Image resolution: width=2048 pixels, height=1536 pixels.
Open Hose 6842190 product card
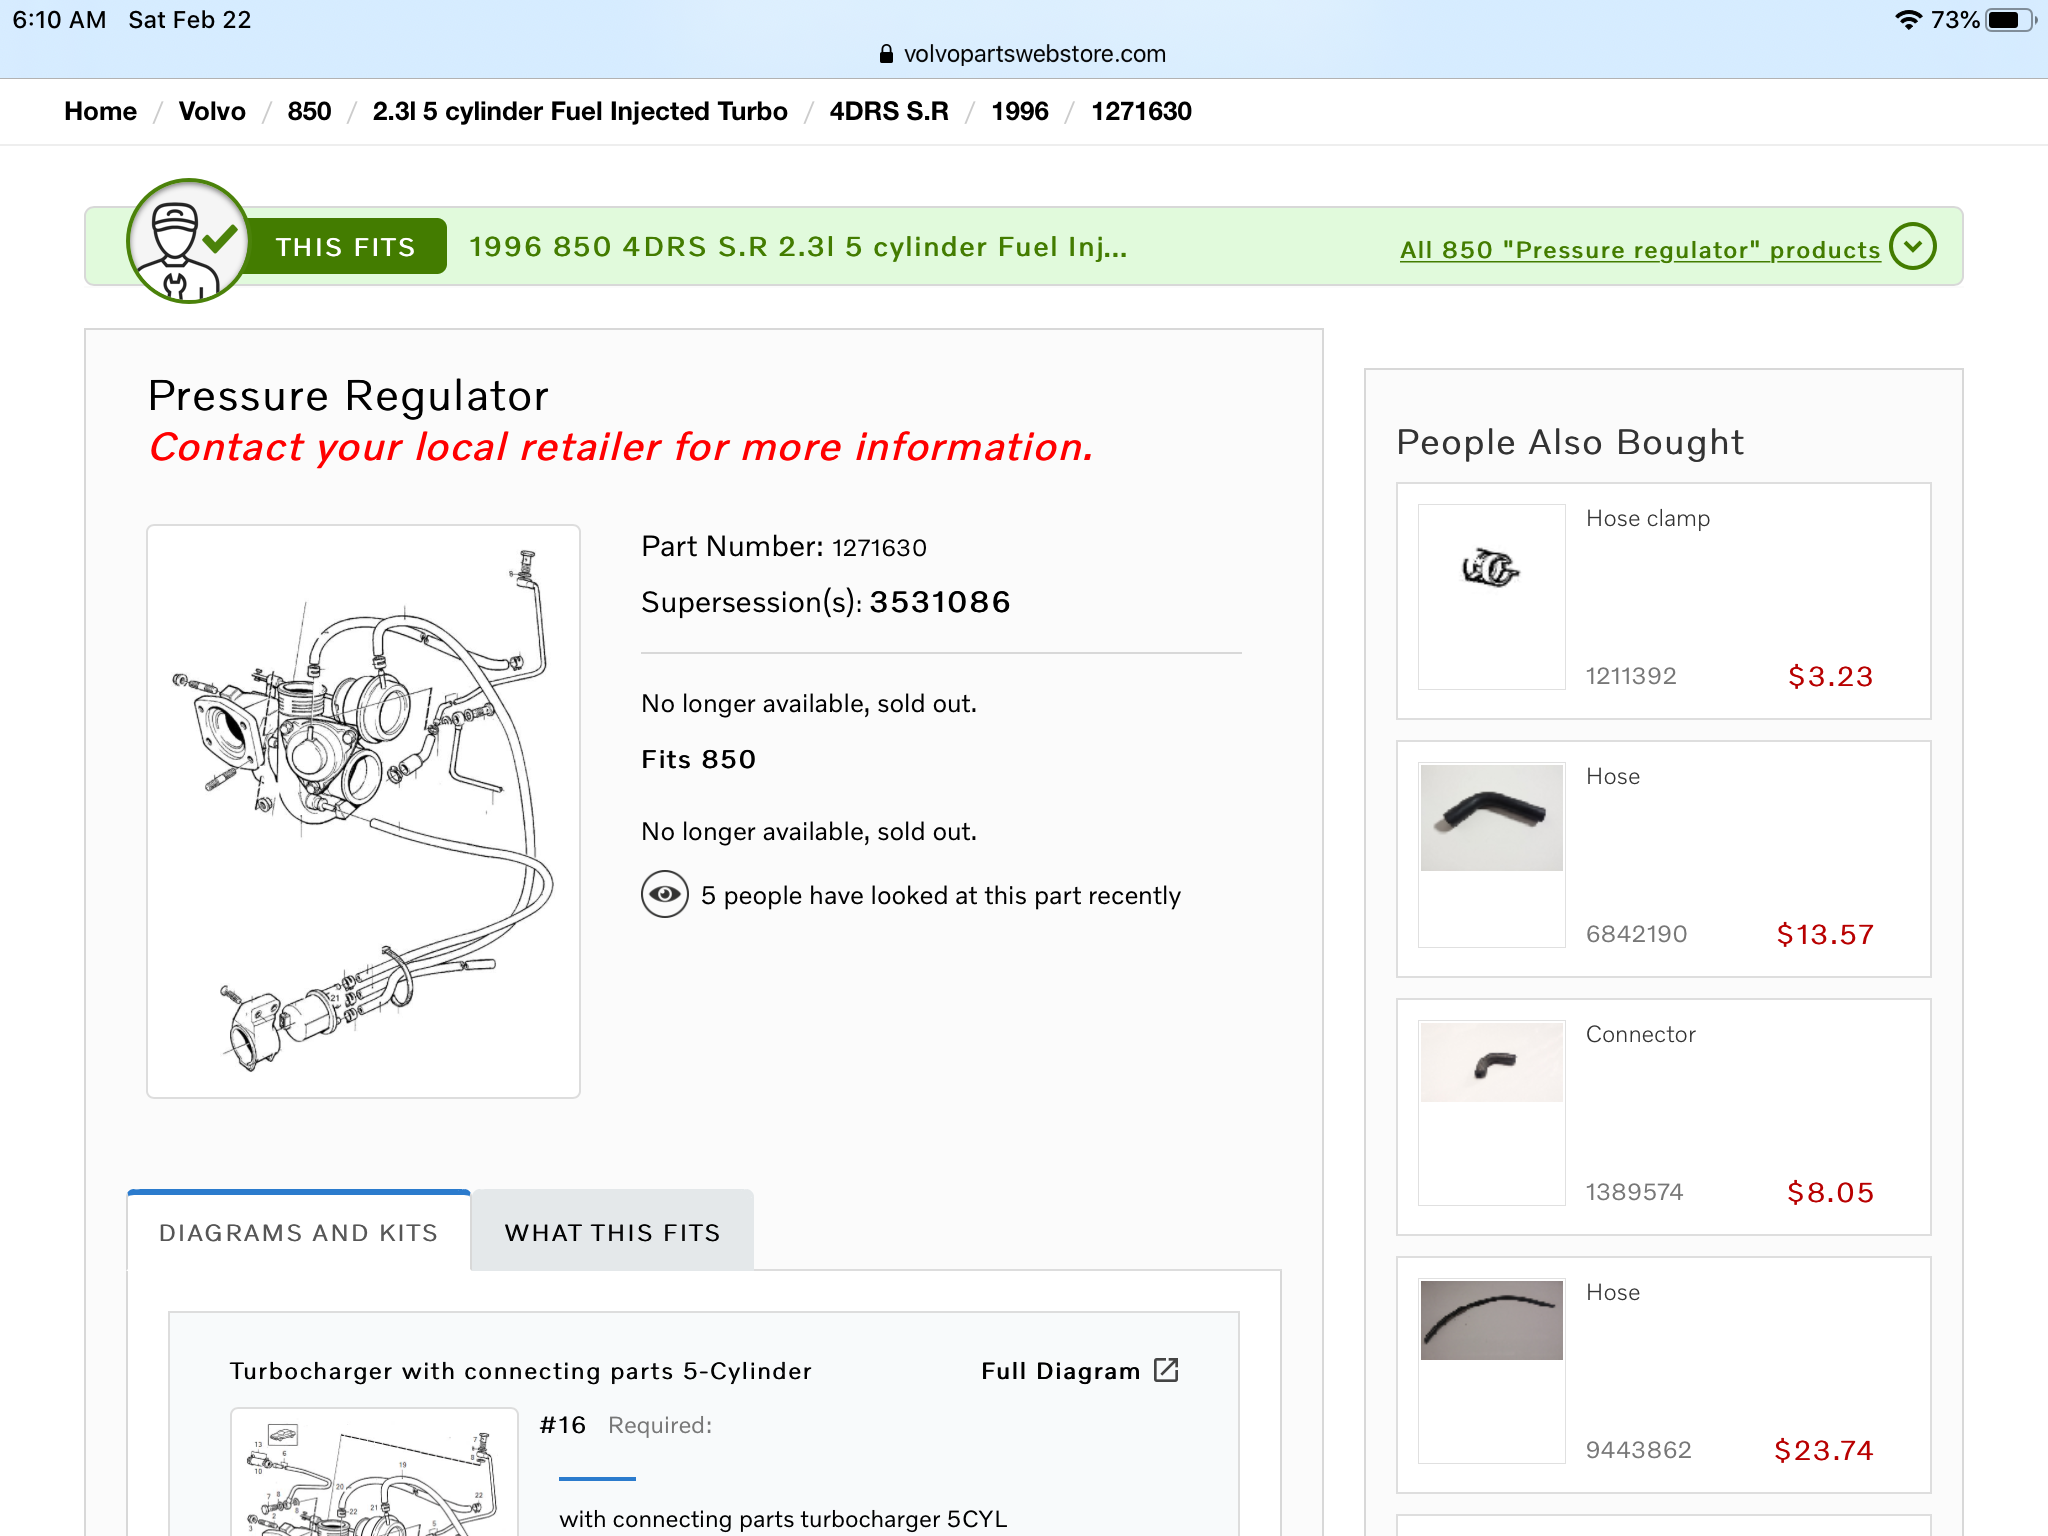(1662, 858)
